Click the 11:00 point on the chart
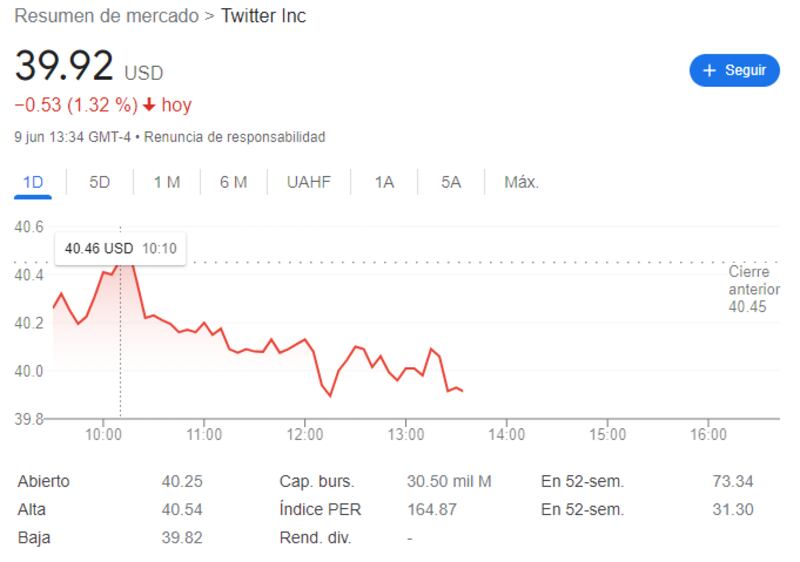The height and width of the screenshot is (562, 800). coord(204,323)
